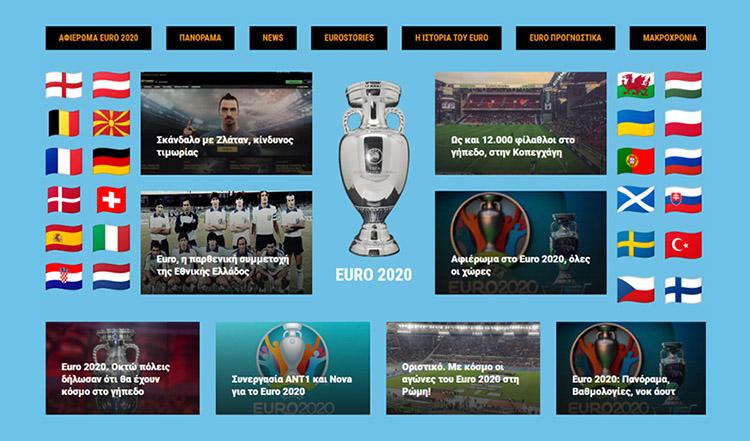Click the EURO ΠΡΟΓΝΩΣΤΙΚΑ button
The height and width of the screenshot is (441, 750).
tap(565, 38)
